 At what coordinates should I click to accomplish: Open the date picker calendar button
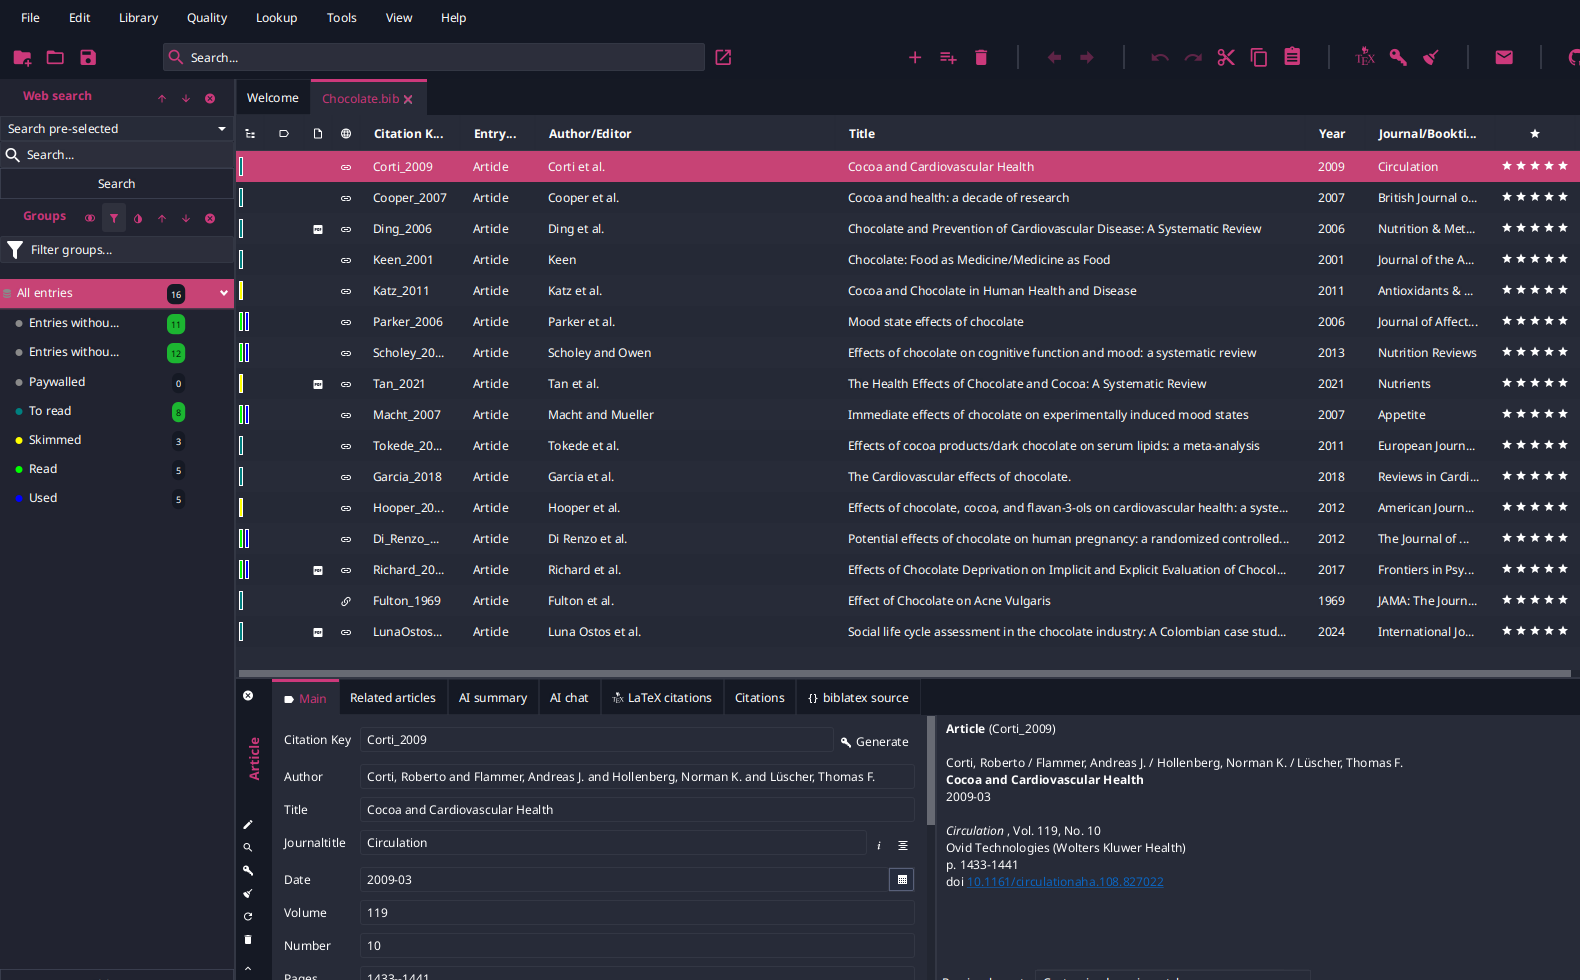(x=902, y=880)
